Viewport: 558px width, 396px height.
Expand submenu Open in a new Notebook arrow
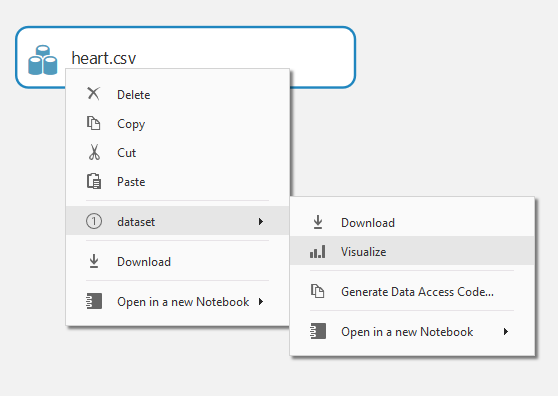506,332
